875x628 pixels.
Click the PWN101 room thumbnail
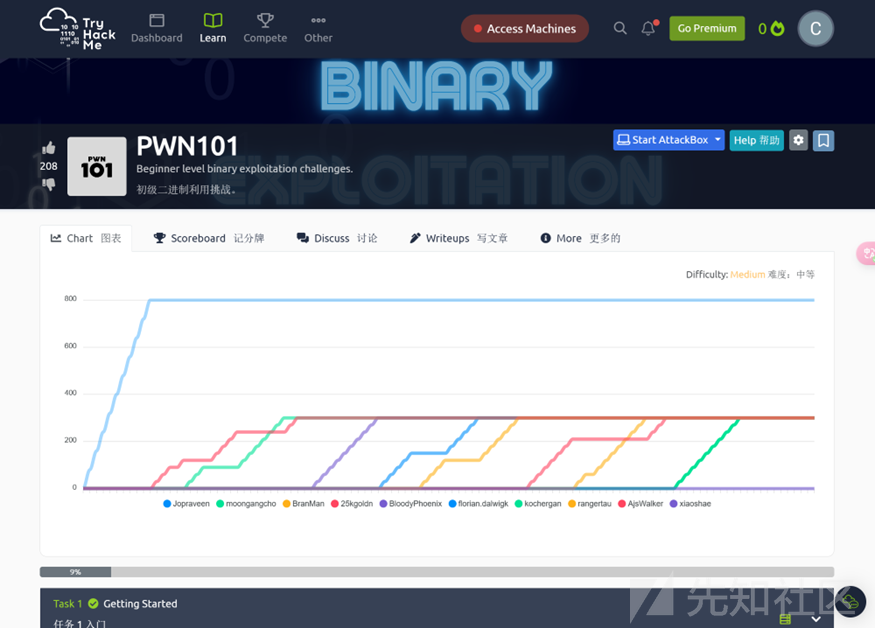click(x=97, y=166)
